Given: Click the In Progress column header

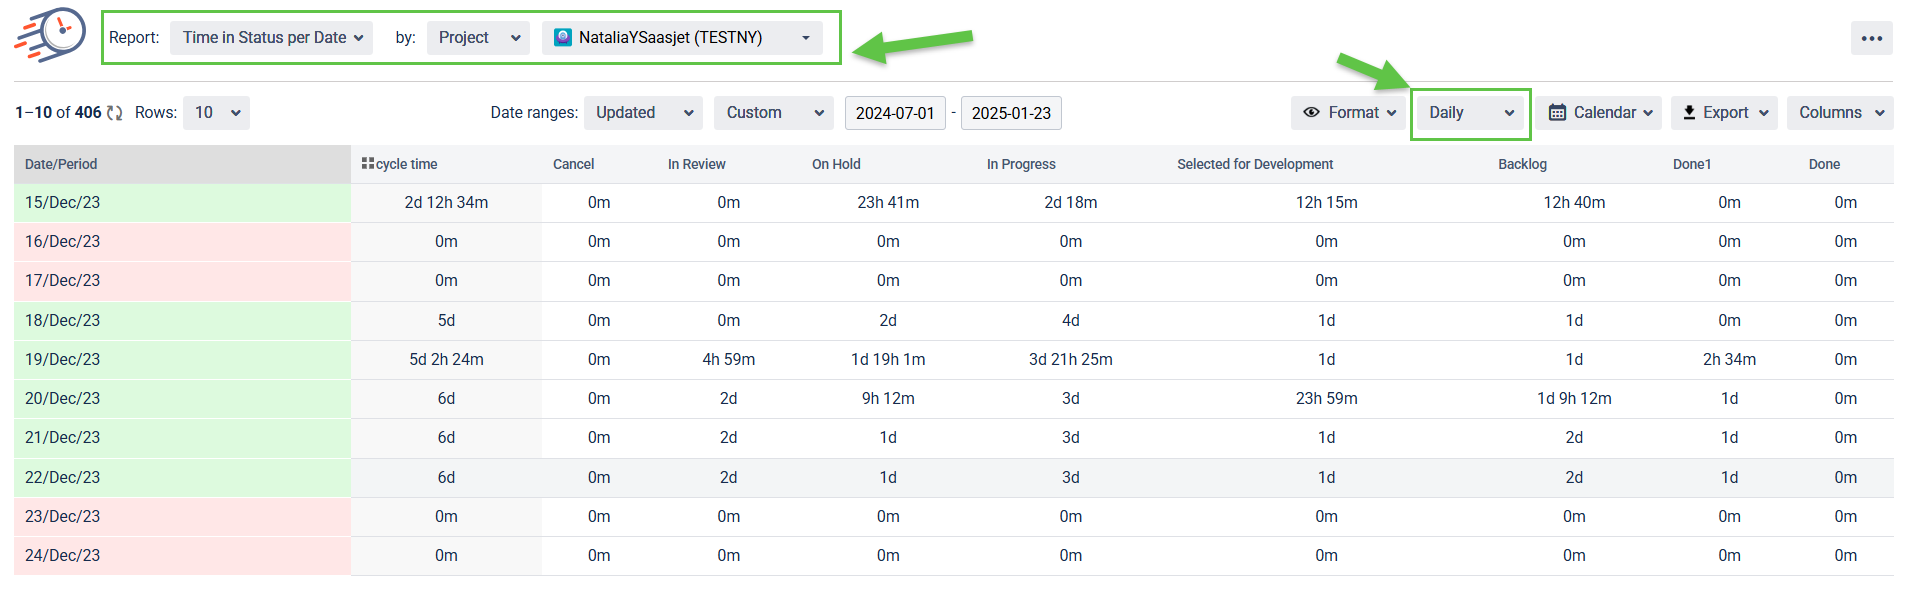Looking at the screenshot, I should (x=1020, y=164).
